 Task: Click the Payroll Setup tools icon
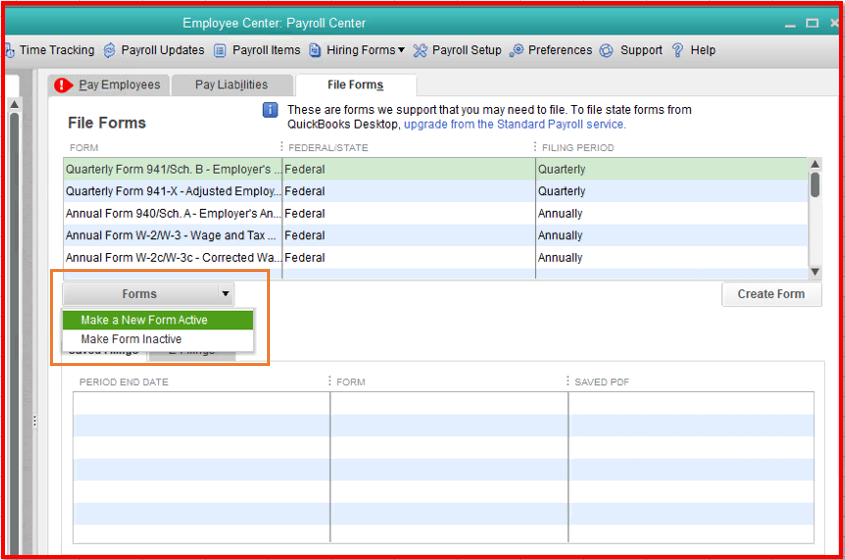420,50
